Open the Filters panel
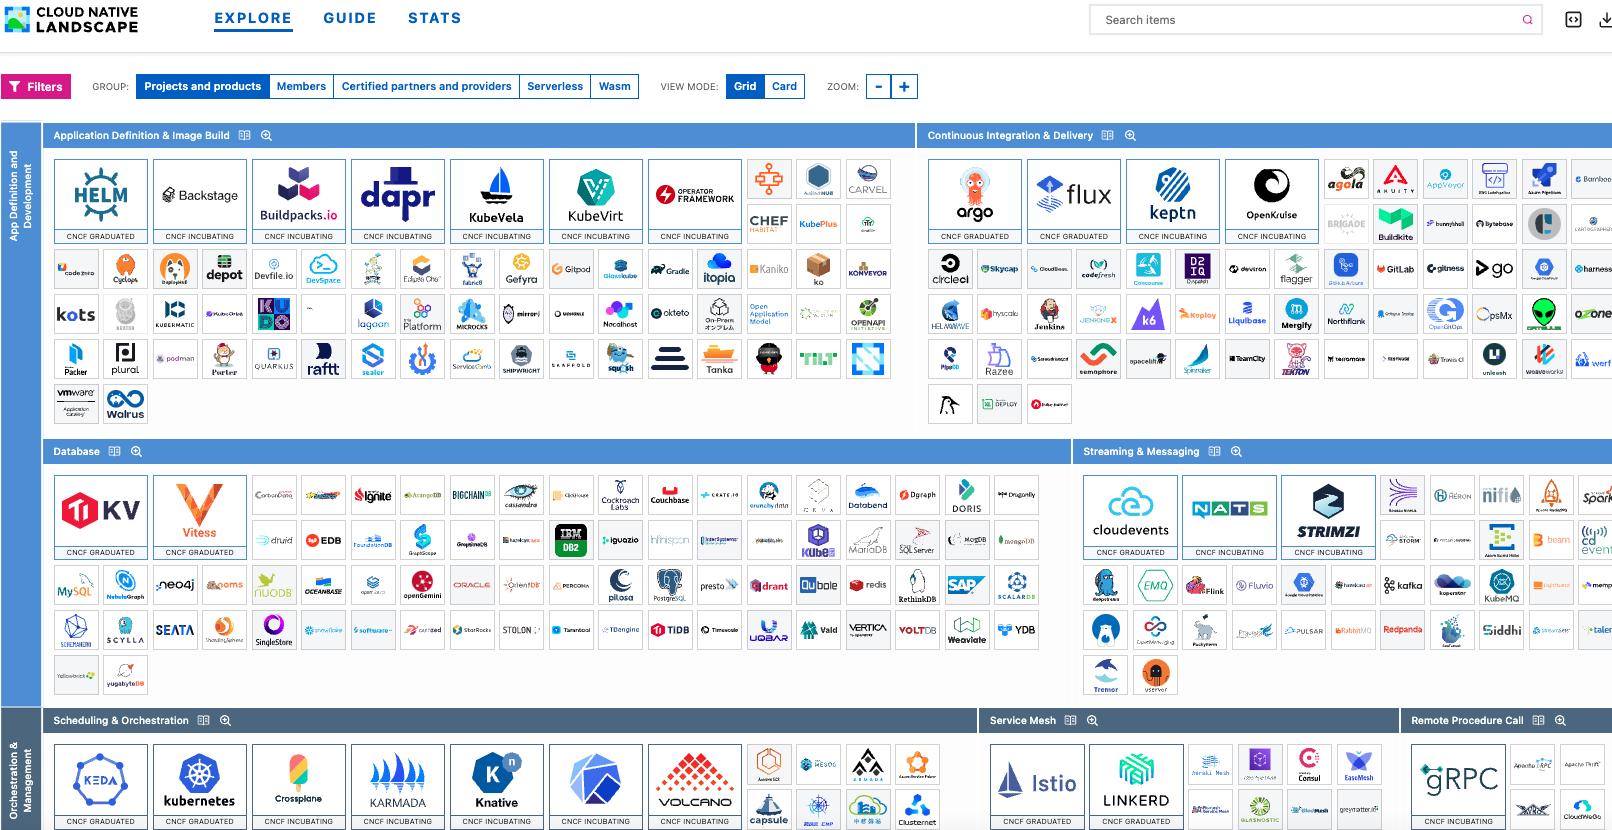 click(36, 87)
